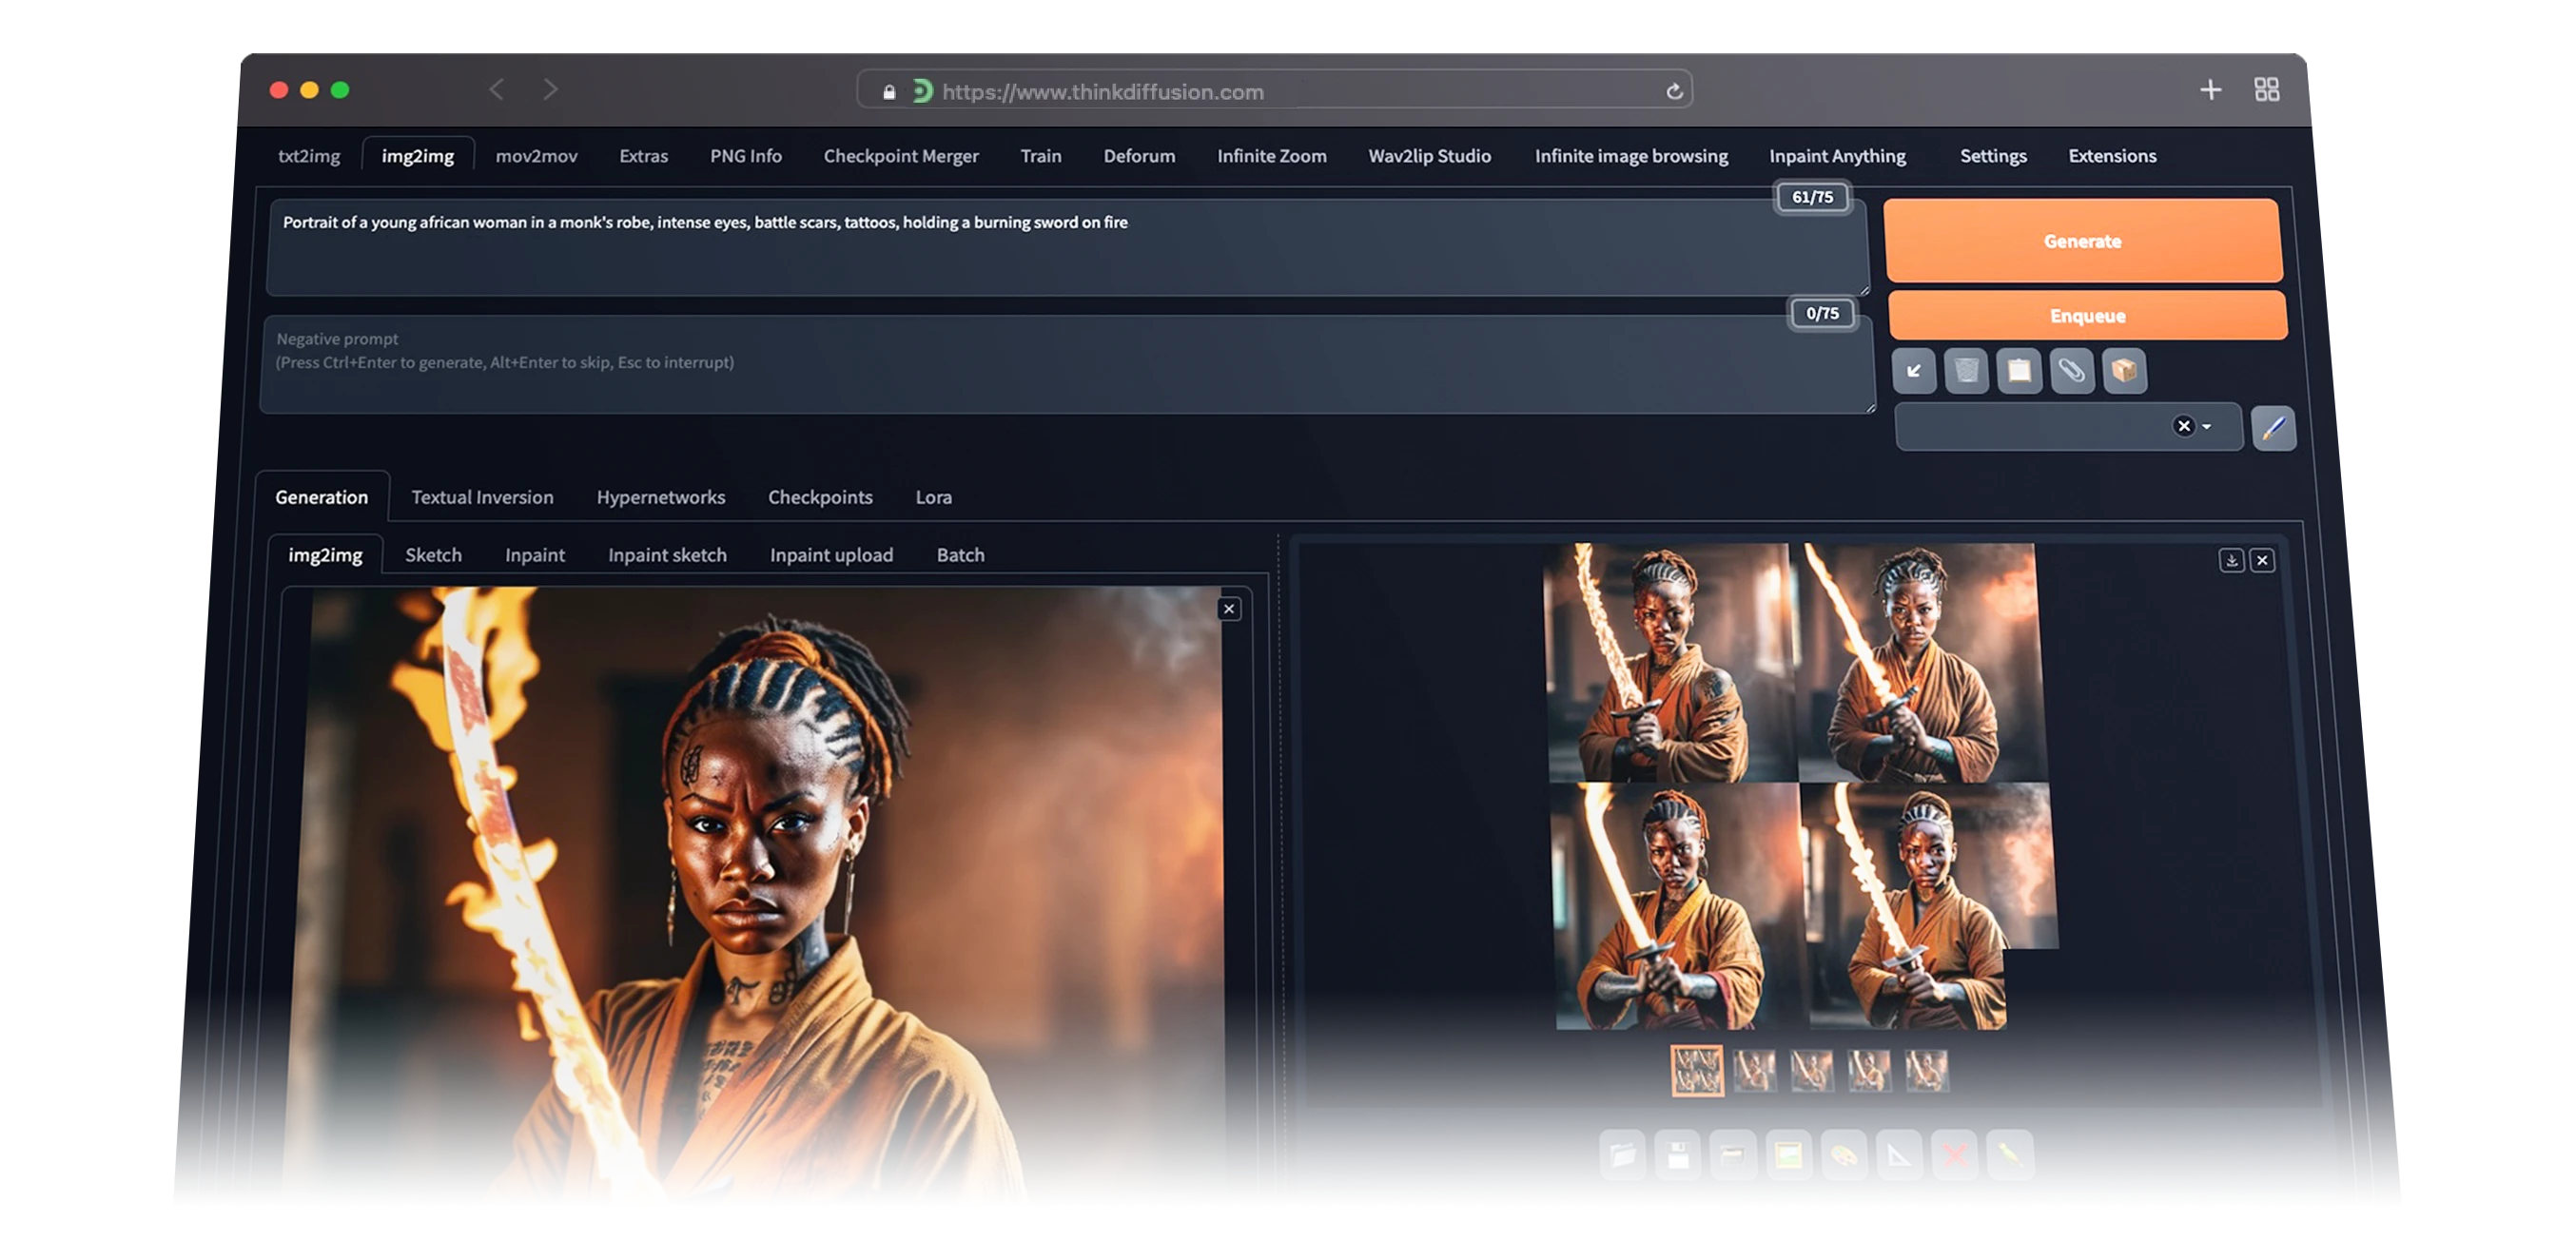Expand the Textual Inversion tab
The width and height of the screenshot is (2576, 1260).
pyautogui.click(x=483, y=496)
